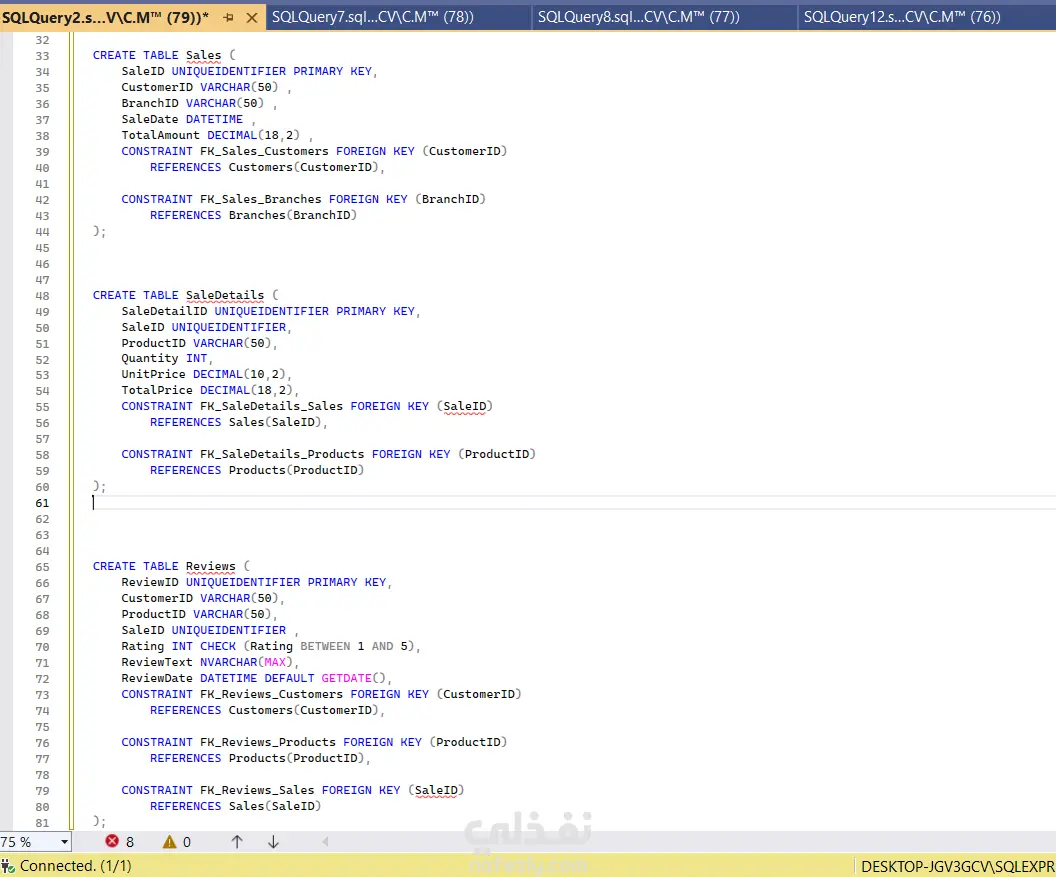The height and width of the screenshot is (877, 1056).
Task: Click the underlined Sales table name
Action: (204, 56)
